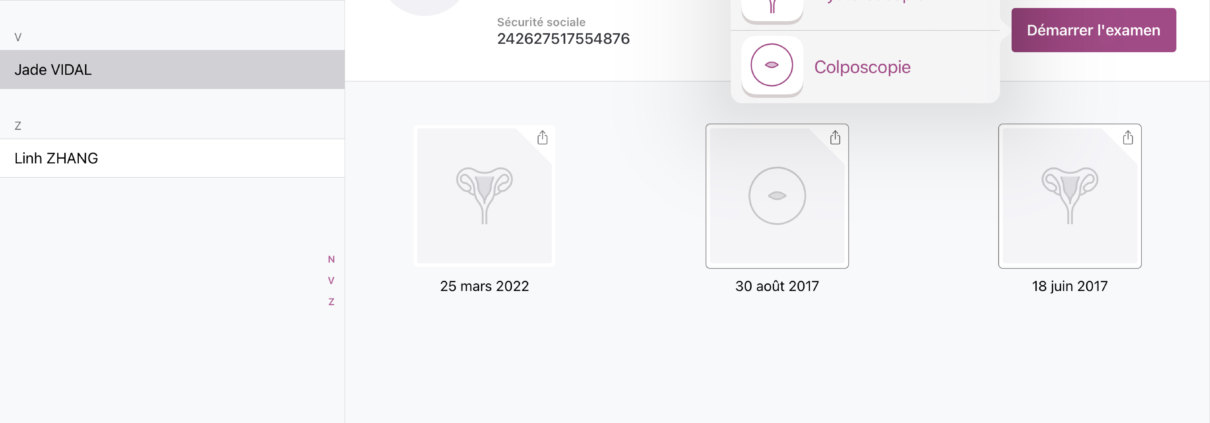Click the partially visible hysteroscopy icon in popup
This screenshot has height=423, width=1210.
pyautogui.click(x=771, y=9)
